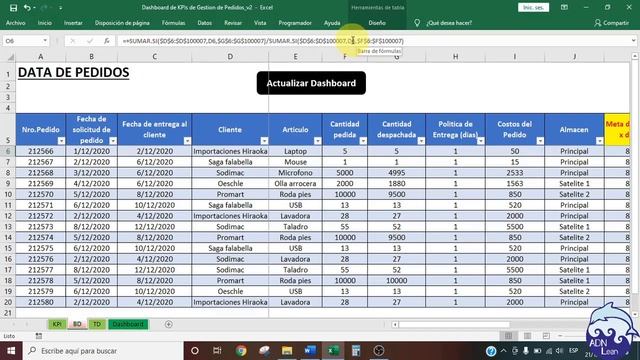The height and width of the screenshot is (360, 640).
Task: Open the Archivo menu
Action: [x=16, y=23]
